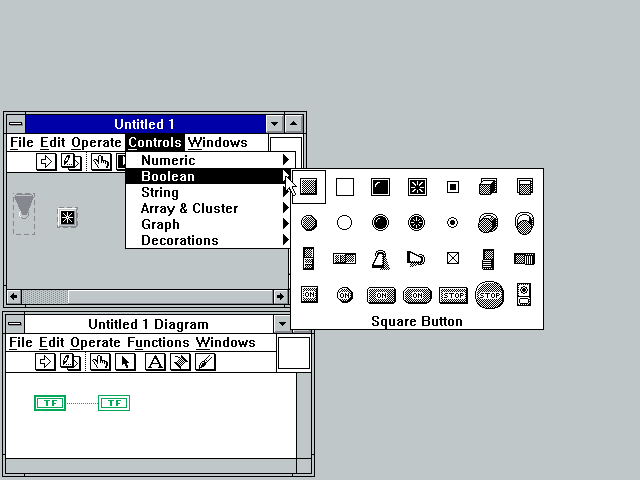Click the run arrow in Diagram toolbar
640x480 pixels.
(46, 362)
